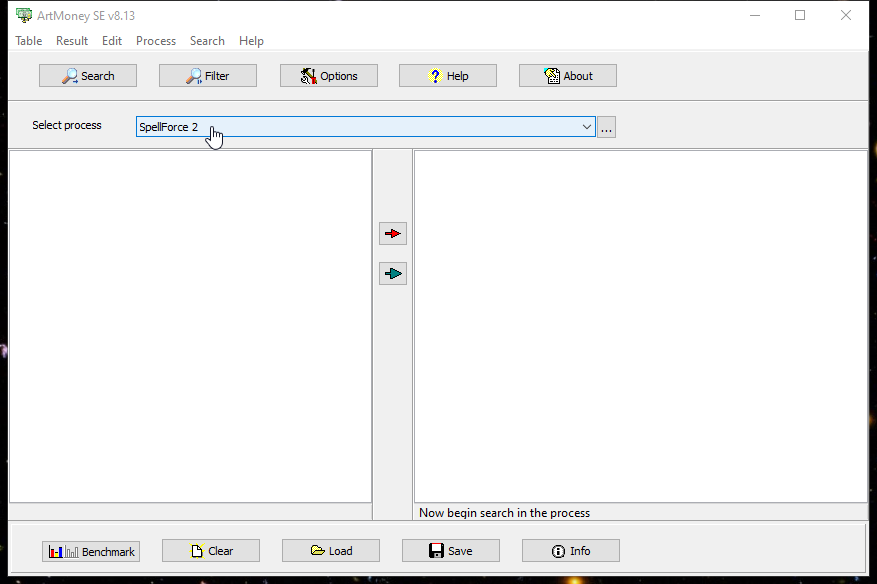Click the Filter button

point(208,76)
